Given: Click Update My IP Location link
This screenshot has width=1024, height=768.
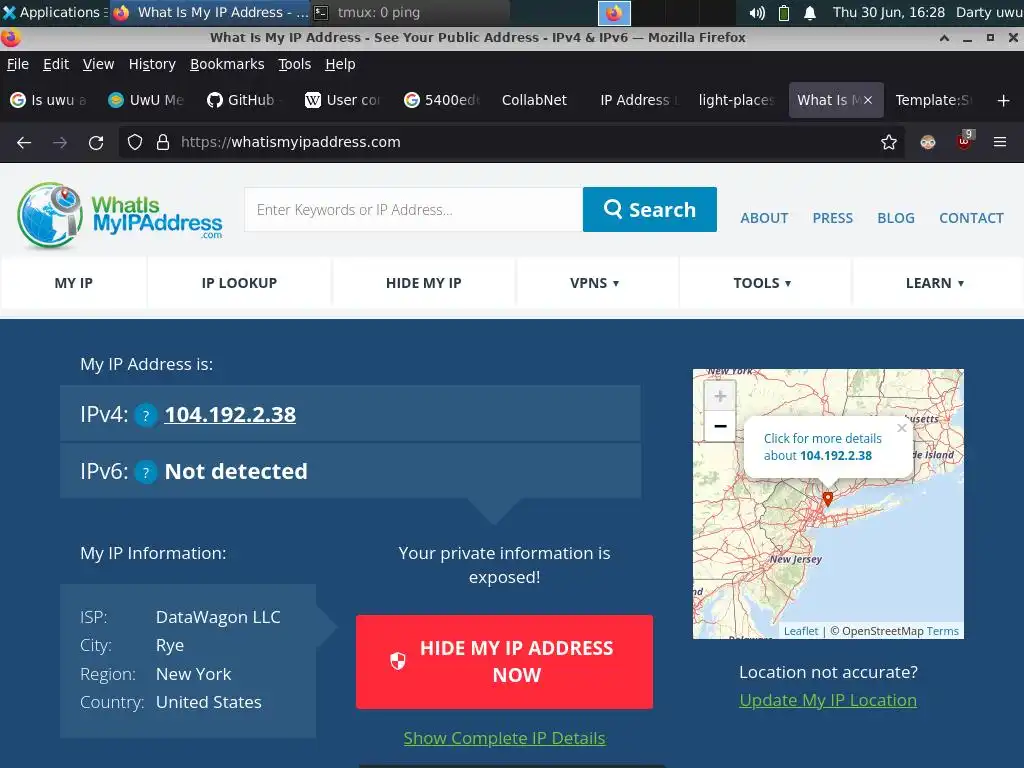Looking at the screenshot, I should [x=828, y=700].
